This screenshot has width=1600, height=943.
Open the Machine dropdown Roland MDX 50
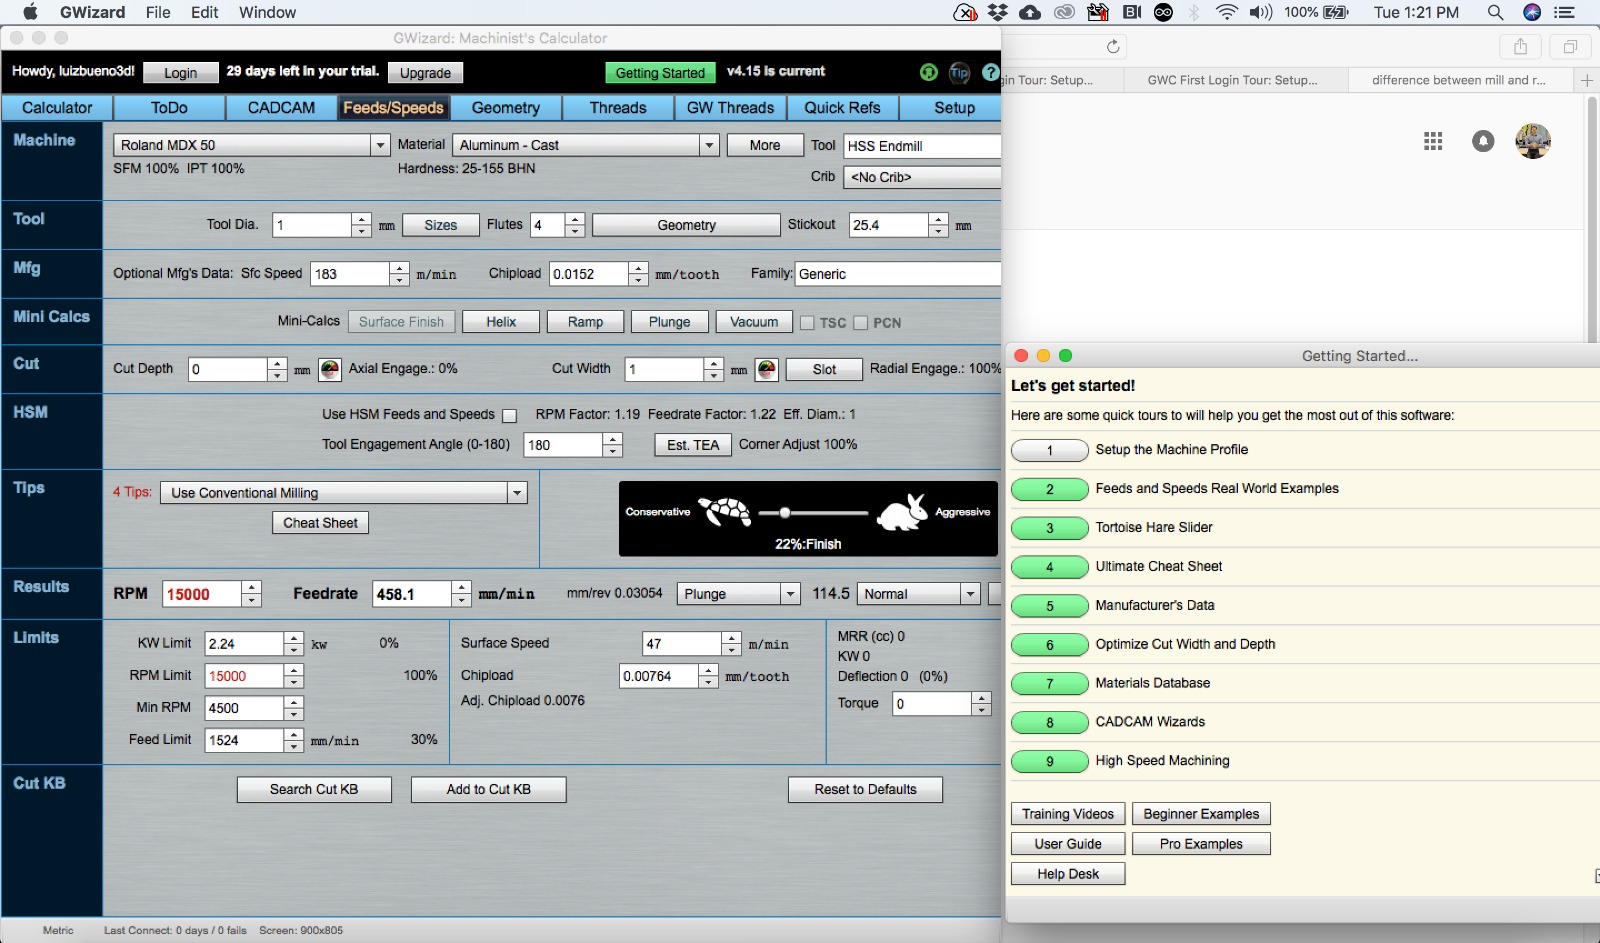pyautogui.click(x=251, y=145)
